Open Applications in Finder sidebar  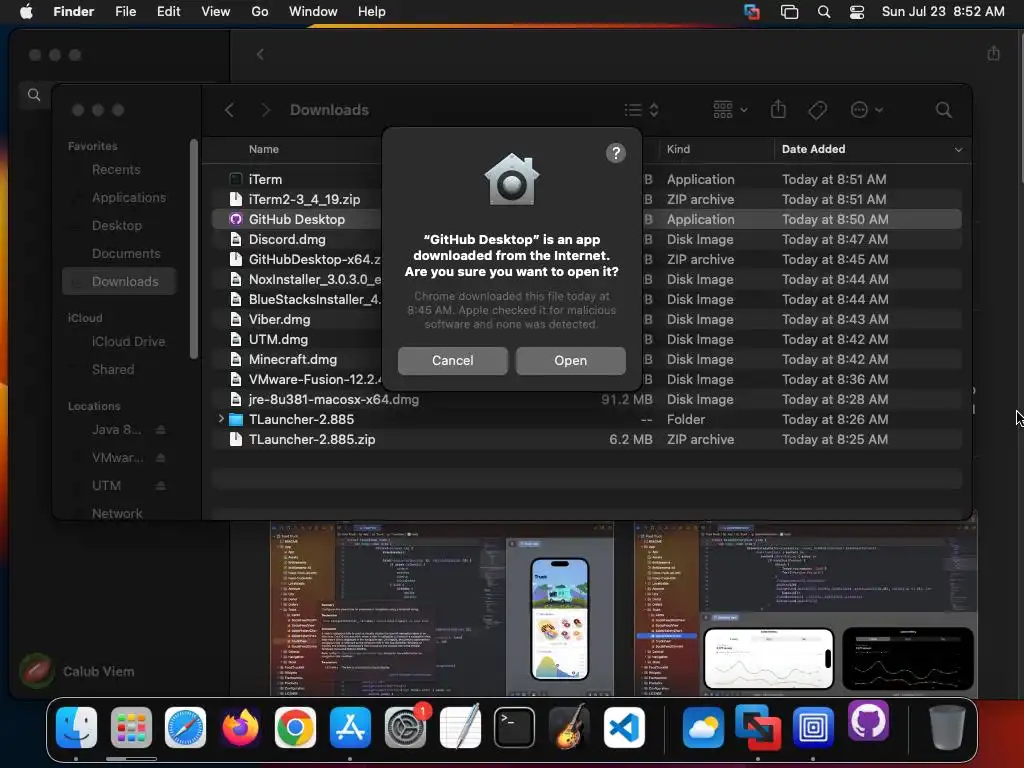pos(128,197)
